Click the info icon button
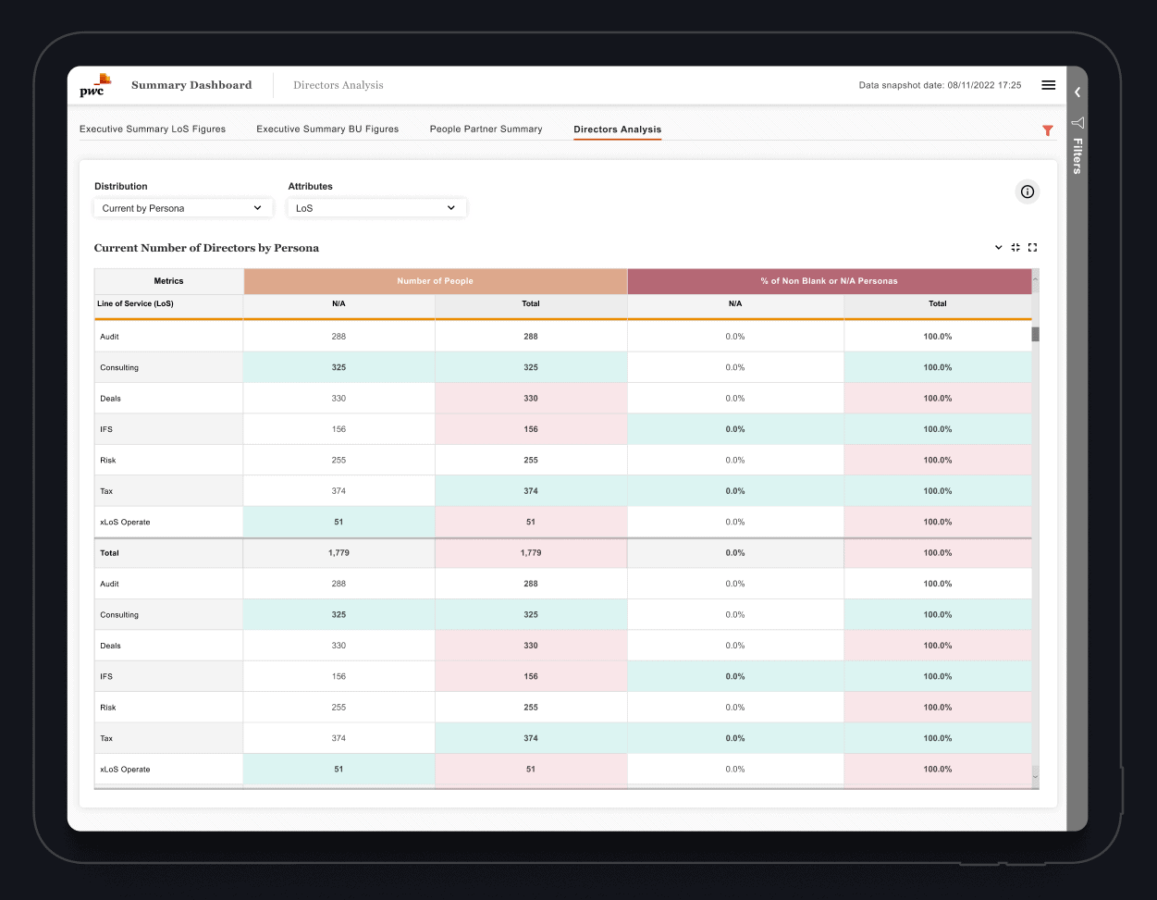The image size is (1157, 900). point(1027,192)
